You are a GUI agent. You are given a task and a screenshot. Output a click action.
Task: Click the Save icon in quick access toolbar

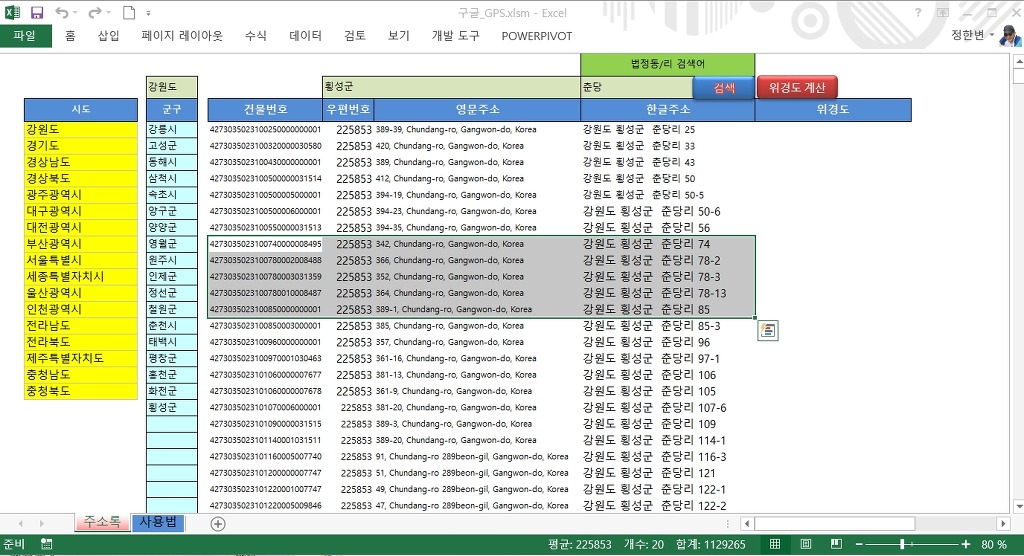point(37,13)
